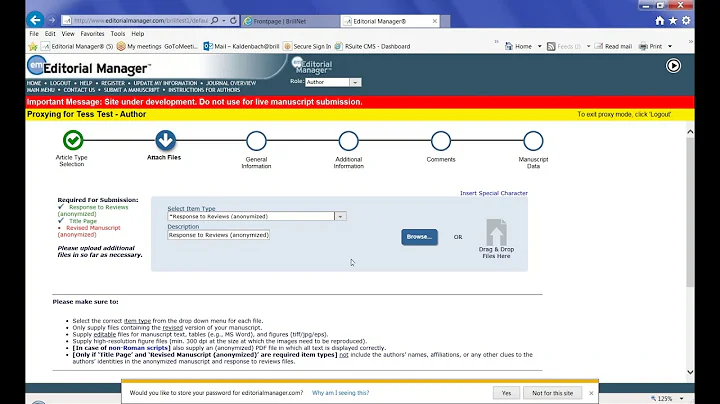Viewport: 720px width, 404px height.
Task: Click the browser Back arrow button
Action: (35, 20)
